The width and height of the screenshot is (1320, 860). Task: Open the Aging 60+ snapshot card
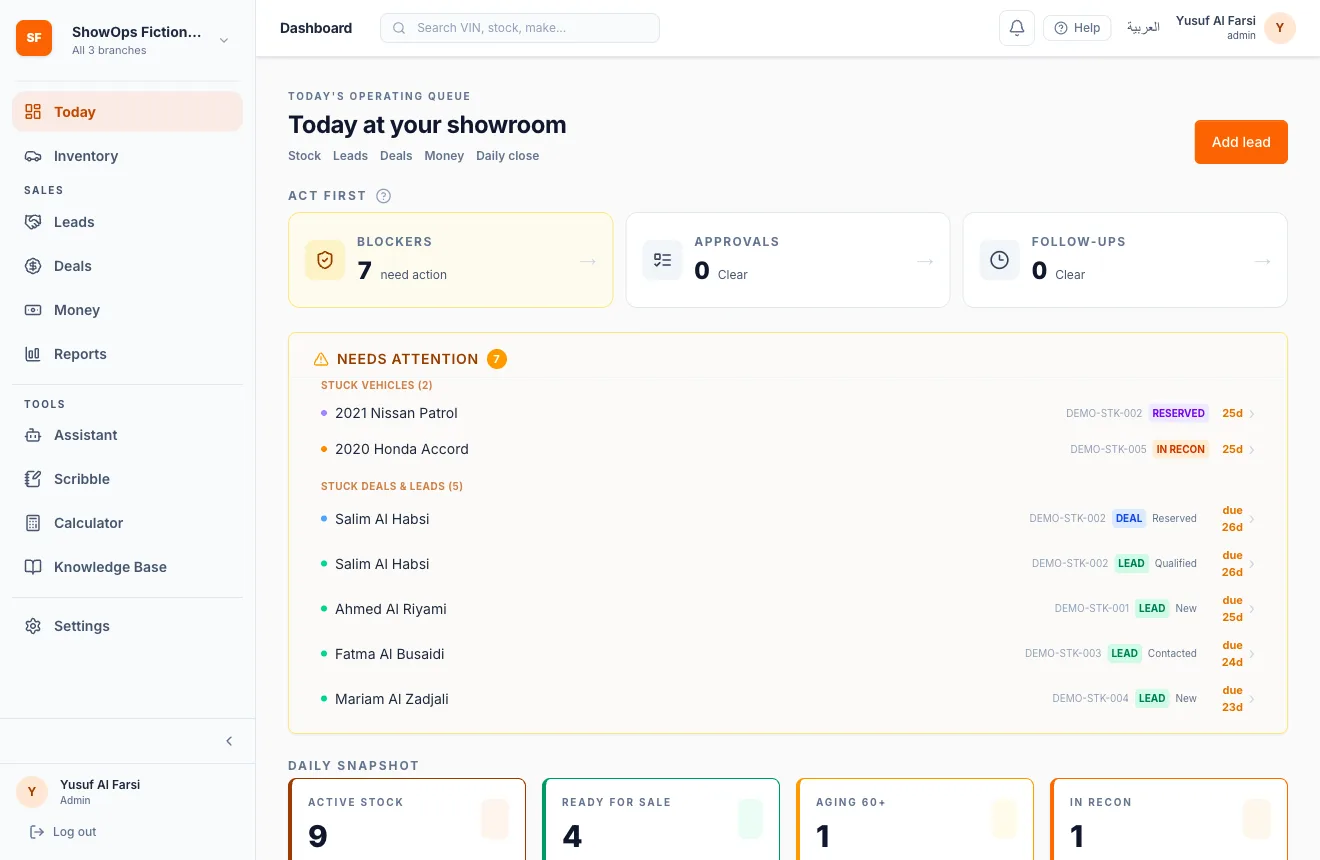click(x=915, y=820)
